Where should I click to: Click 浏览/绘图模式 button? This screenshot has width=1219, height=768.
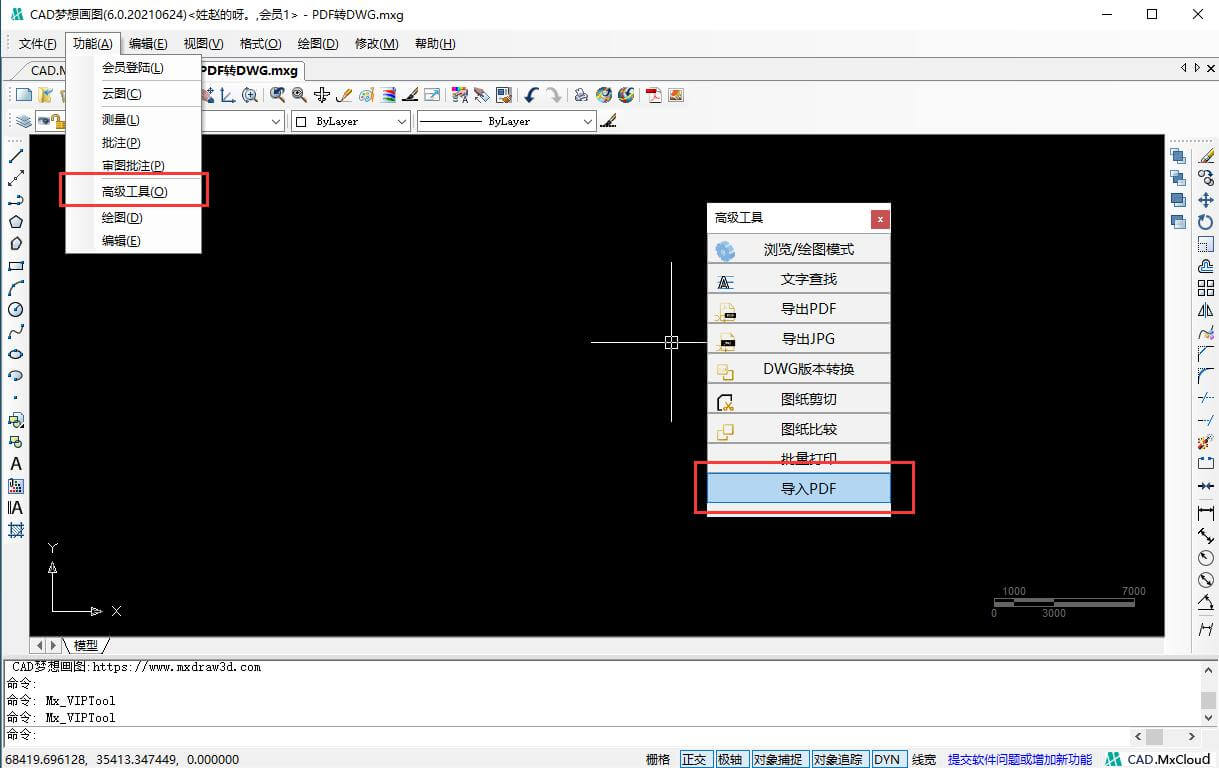point(799,249)
